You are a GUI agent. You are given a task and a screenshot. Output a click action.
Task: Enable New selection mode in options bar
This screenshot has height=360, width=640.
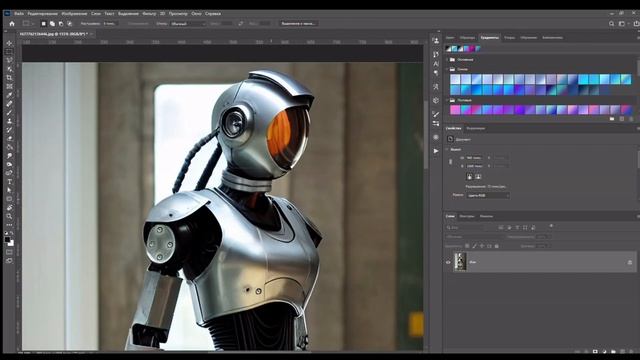click(44, 24)
